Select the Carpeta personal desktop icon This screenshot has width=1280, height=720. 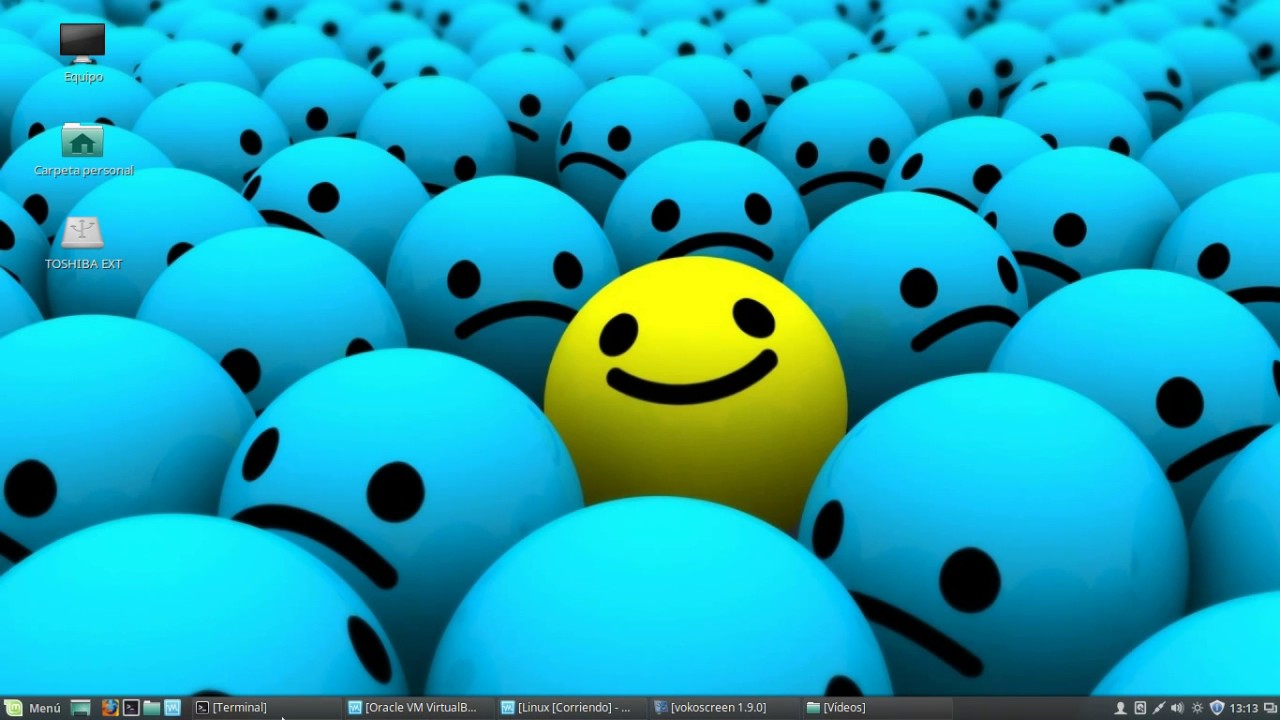click(x=83, y=150)
